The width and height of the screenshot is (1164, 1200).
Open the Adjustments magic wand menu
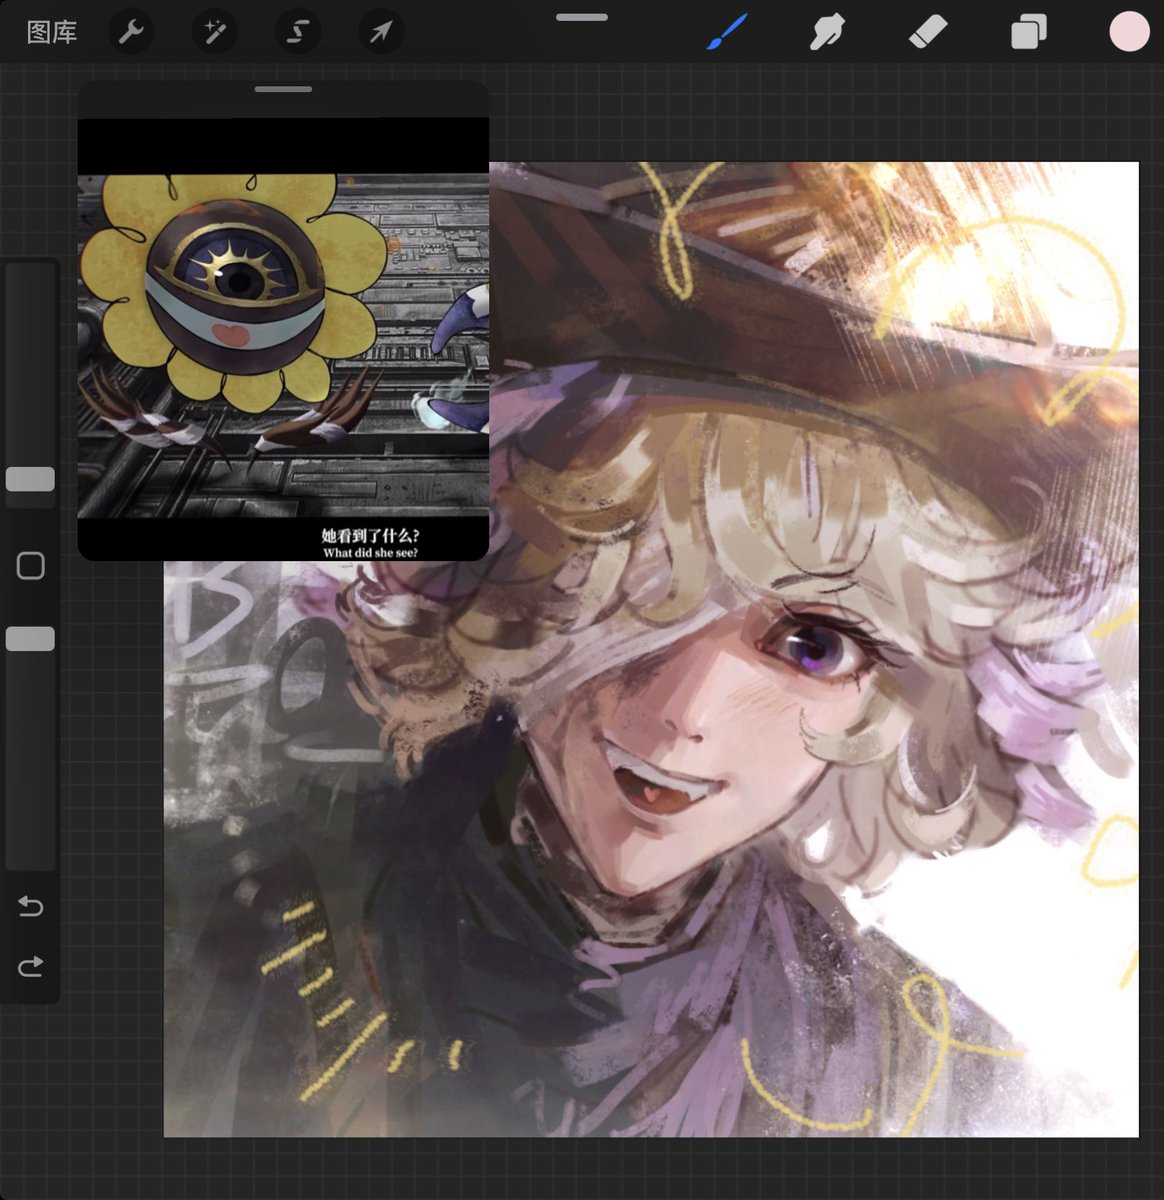(x=214, y=32)
